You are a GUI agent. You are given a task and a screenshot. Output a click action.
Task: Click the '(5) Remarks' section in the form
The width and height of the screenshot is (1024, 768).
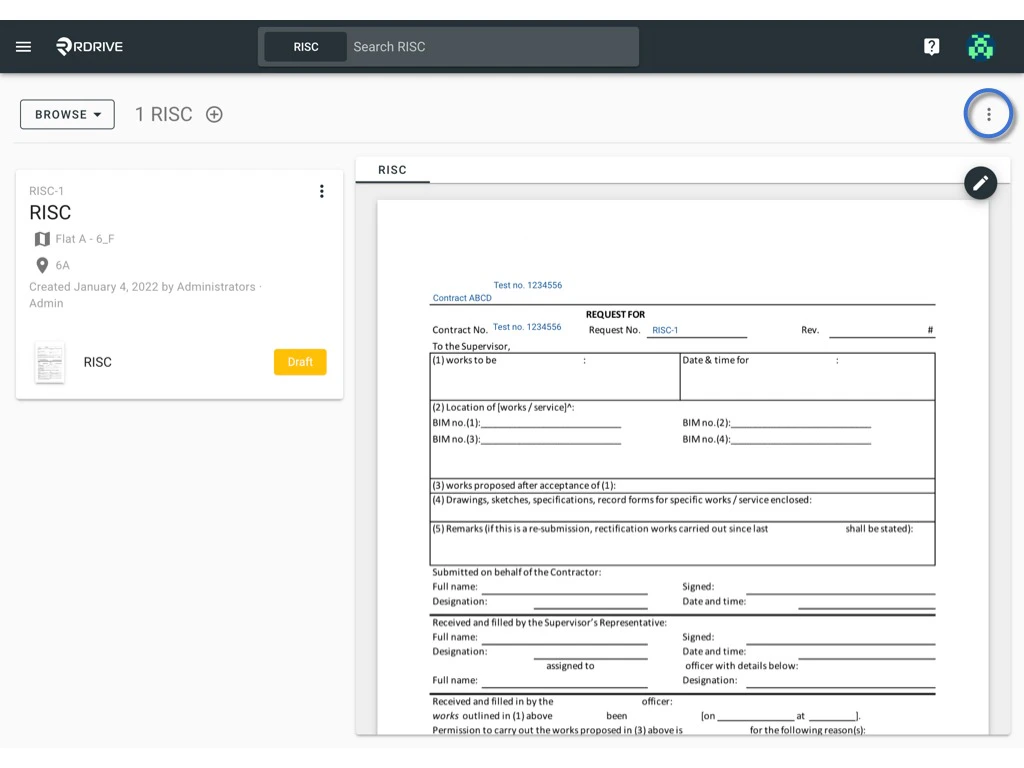coord(682,543)
